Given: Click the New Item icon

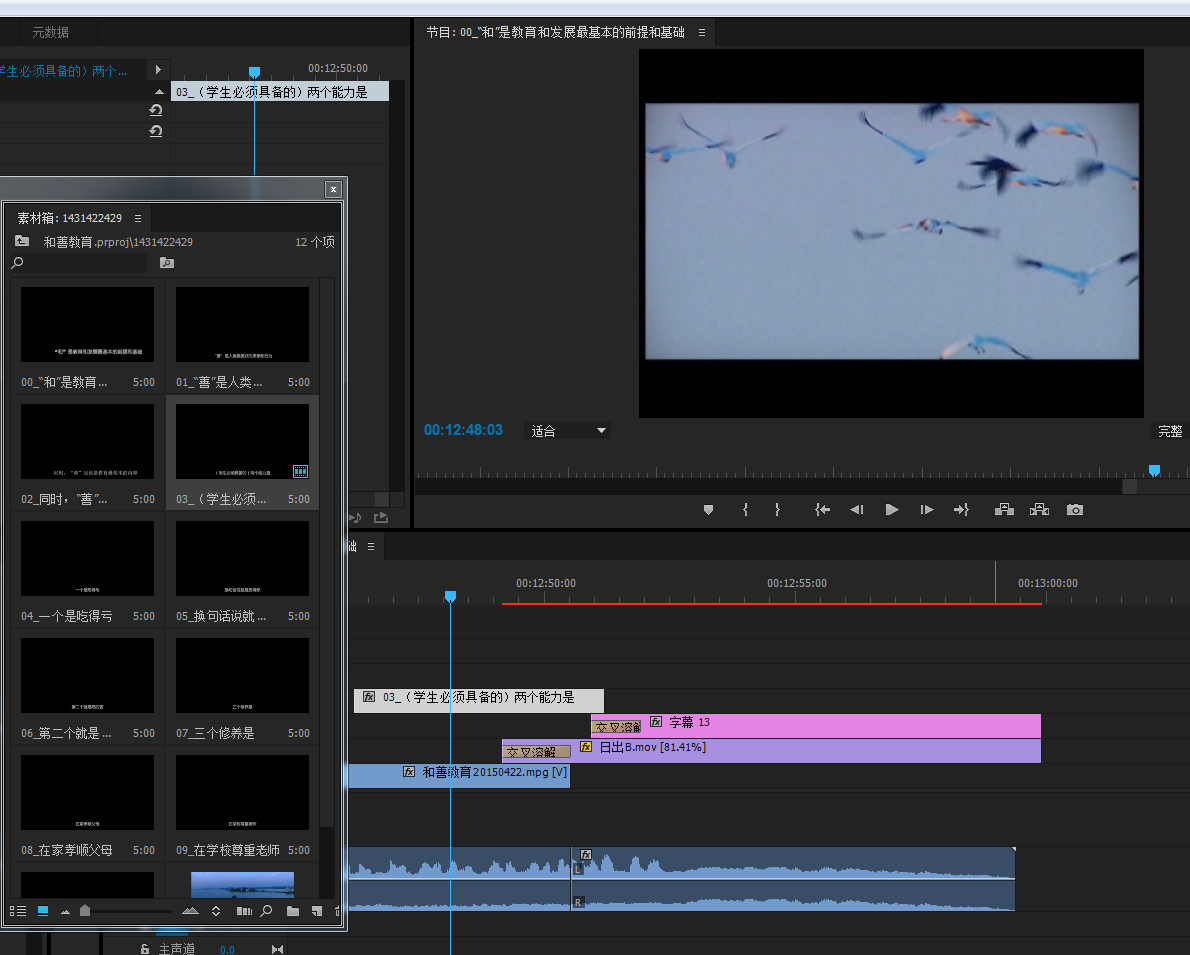Looking at the screenshot, I should pyautogui.click(x=317, y=911).
